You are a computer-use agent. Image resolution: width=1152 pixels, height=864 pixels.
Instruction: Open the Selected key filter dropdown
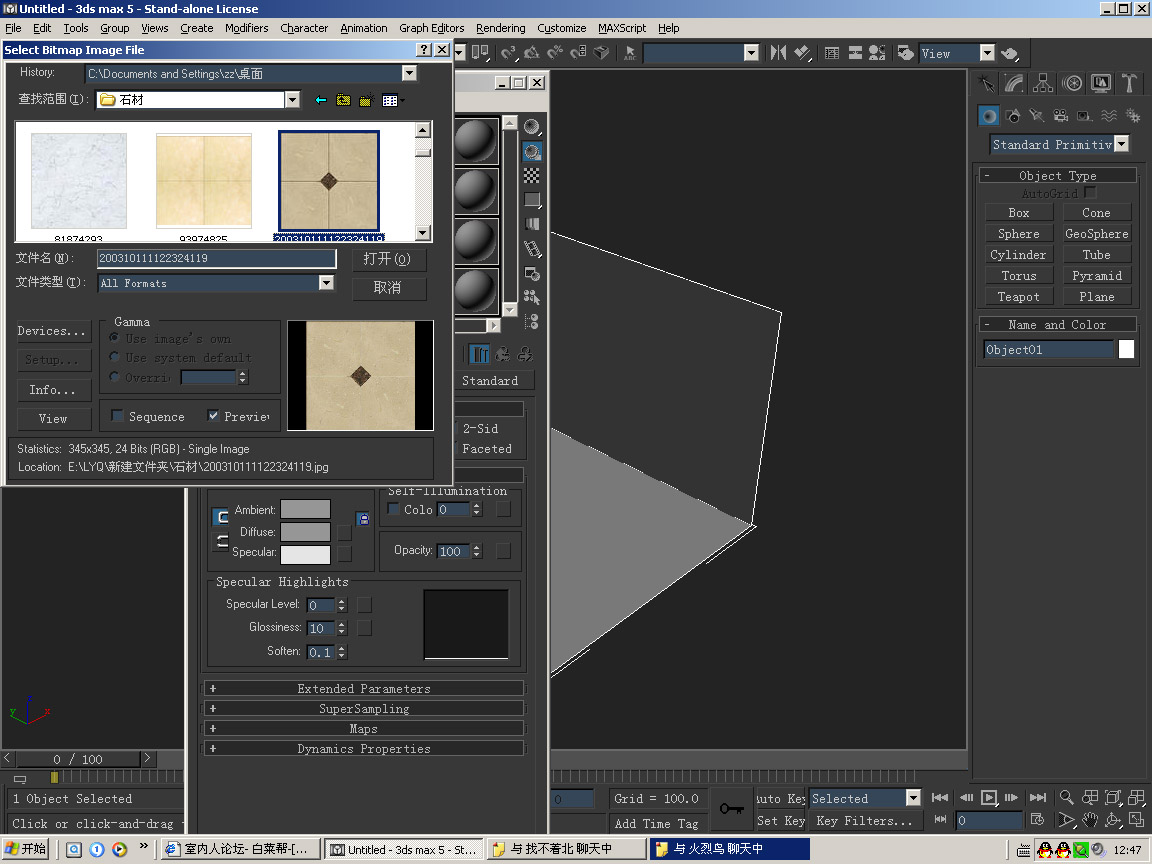(x=913, y=798)
